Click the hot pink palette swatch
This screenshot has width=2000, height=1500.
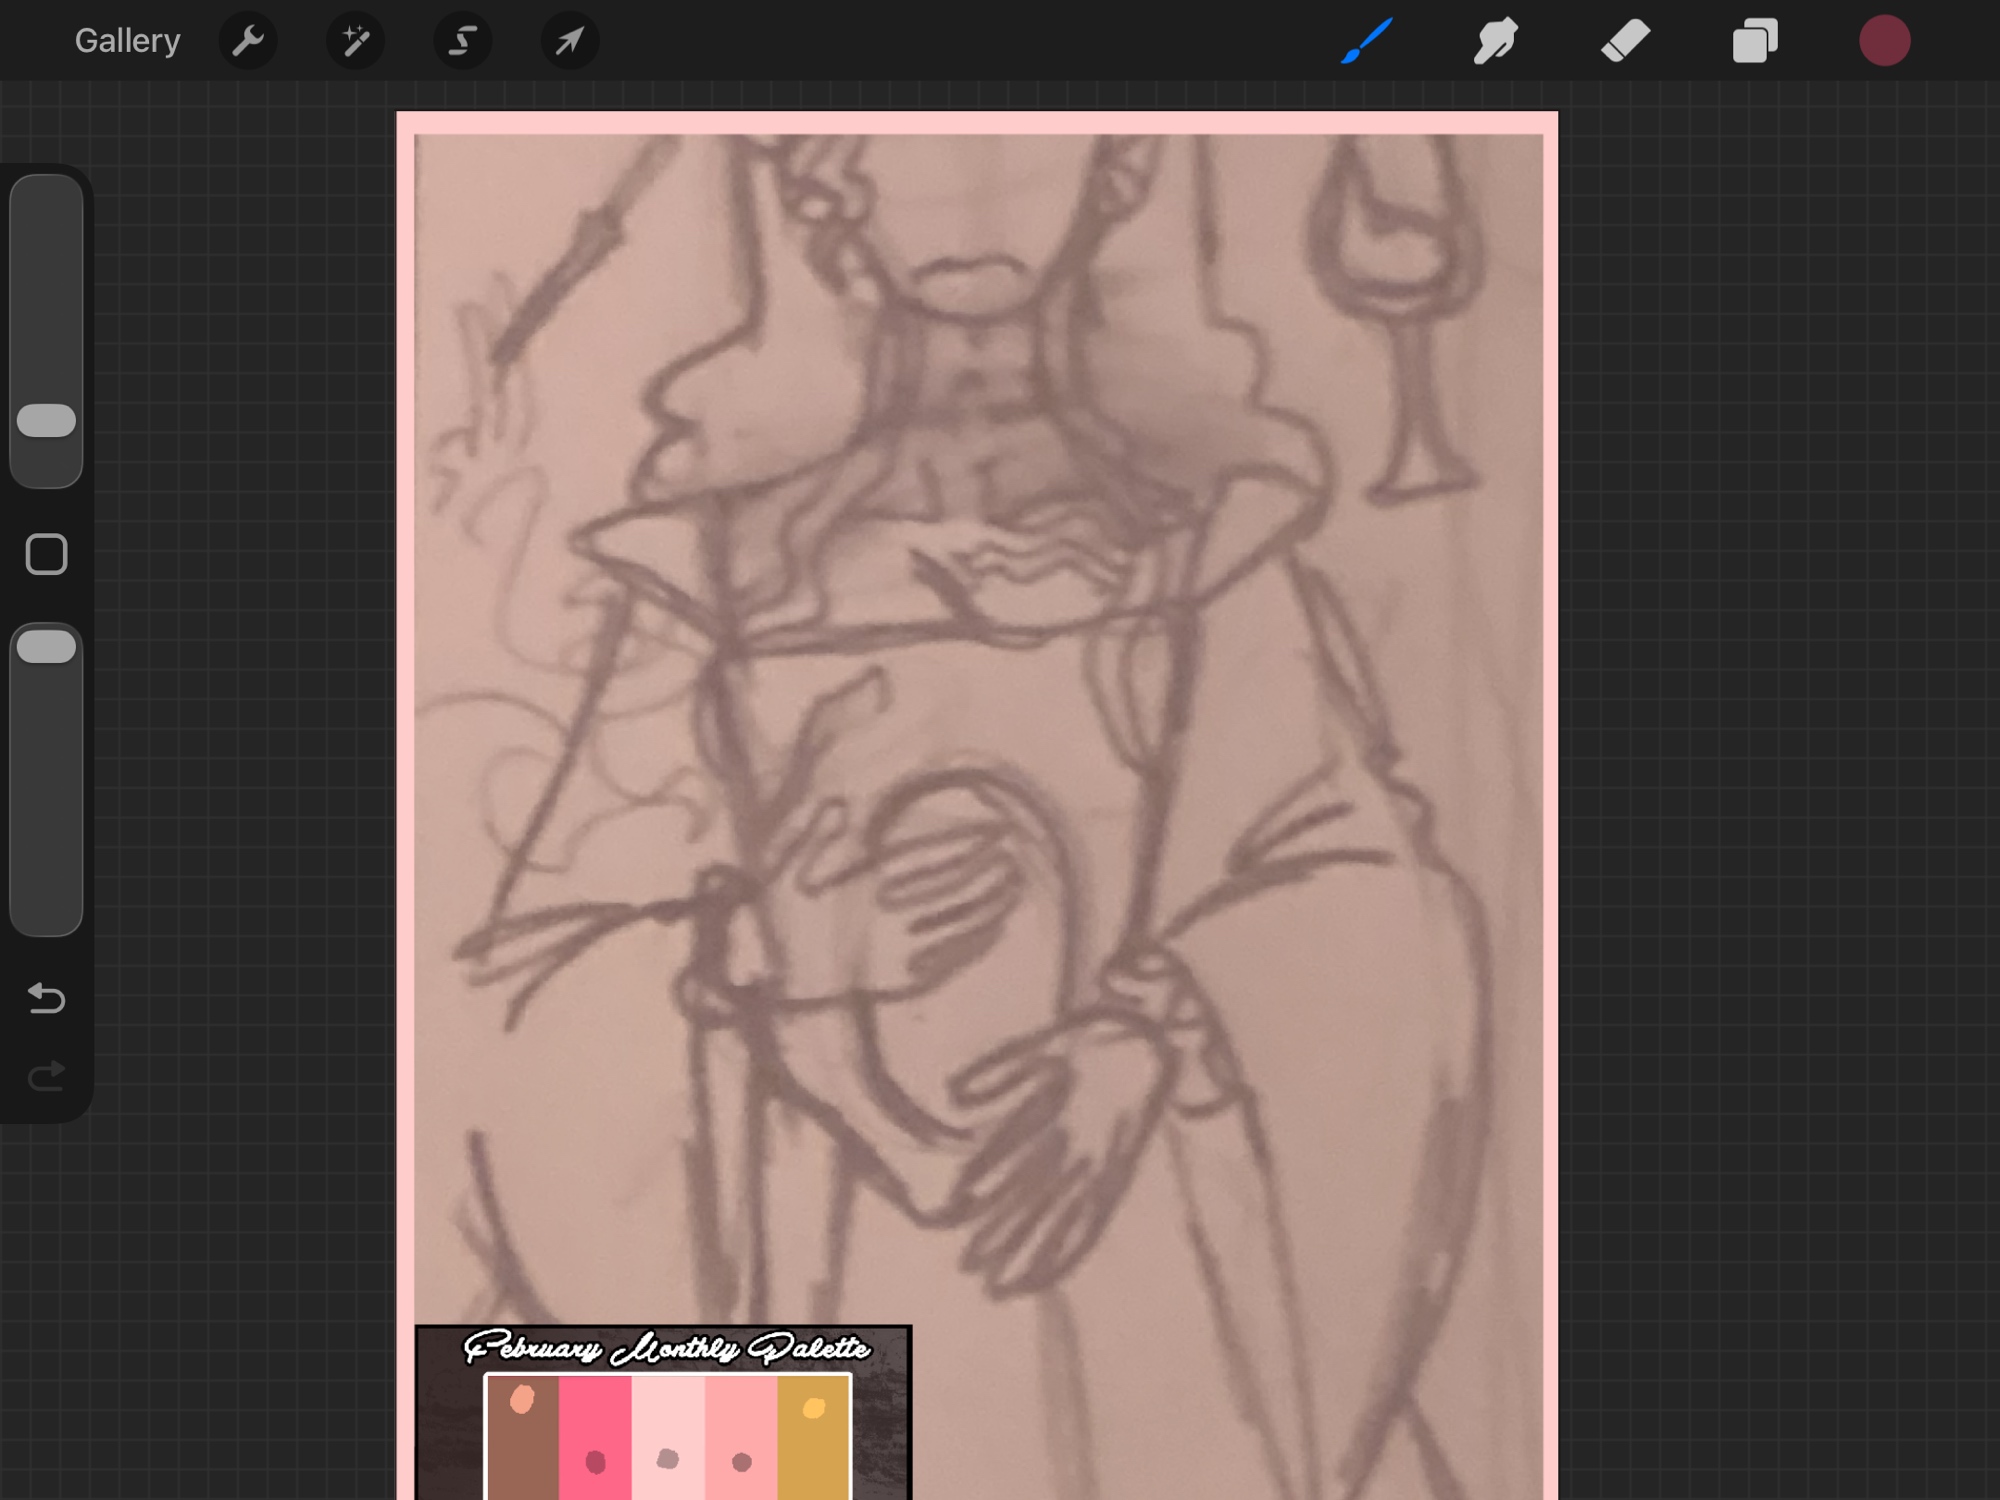(595, 1420)
